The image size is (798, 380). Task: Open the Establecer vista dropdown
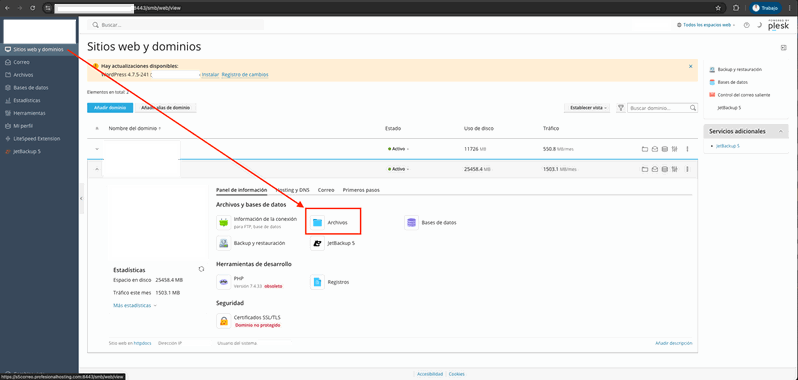(586, 108)
